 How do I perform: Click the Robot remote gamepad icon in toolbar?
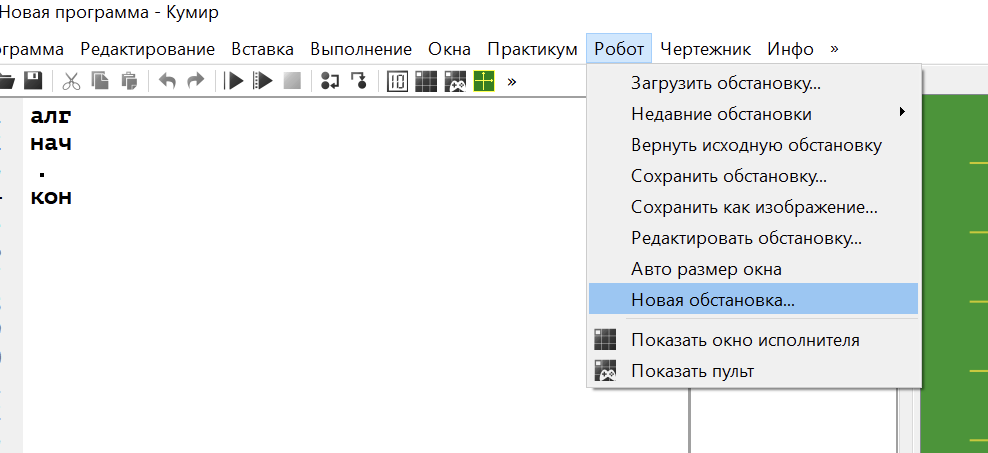tap(455, 81)
